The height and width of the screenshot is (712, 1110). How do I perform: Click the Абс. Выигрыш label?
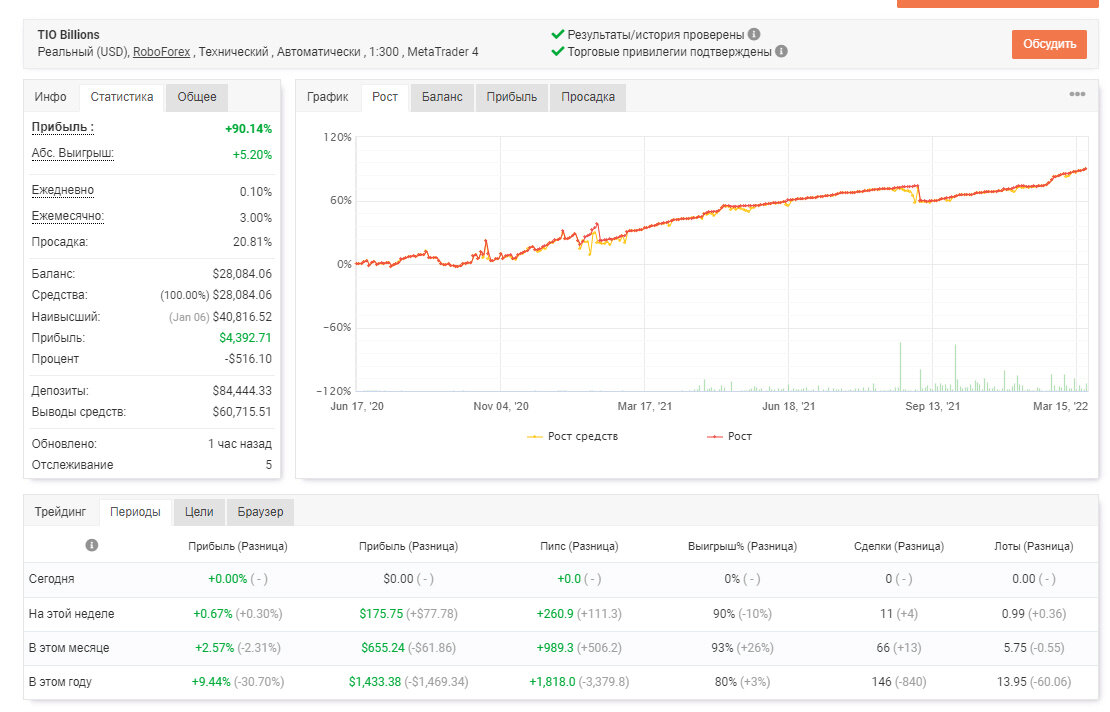click(x=72, y=154)
